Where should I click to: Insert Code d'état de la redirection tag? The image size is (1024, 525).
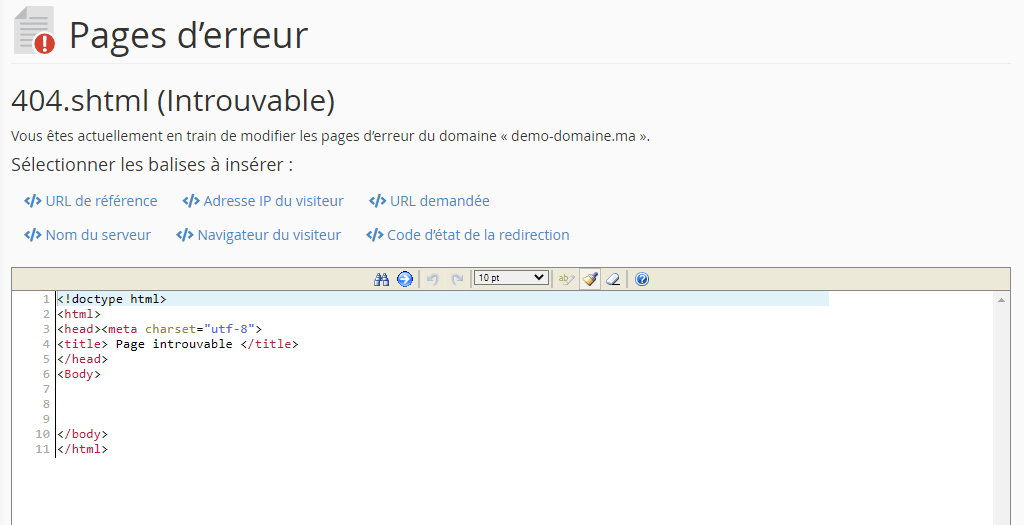(x=468, y=235)
